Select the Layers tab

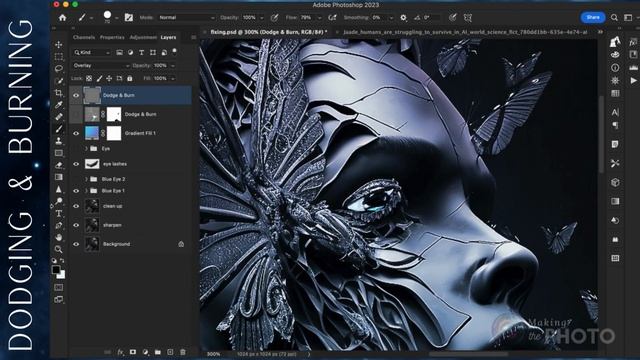click(x=168, y=37)
